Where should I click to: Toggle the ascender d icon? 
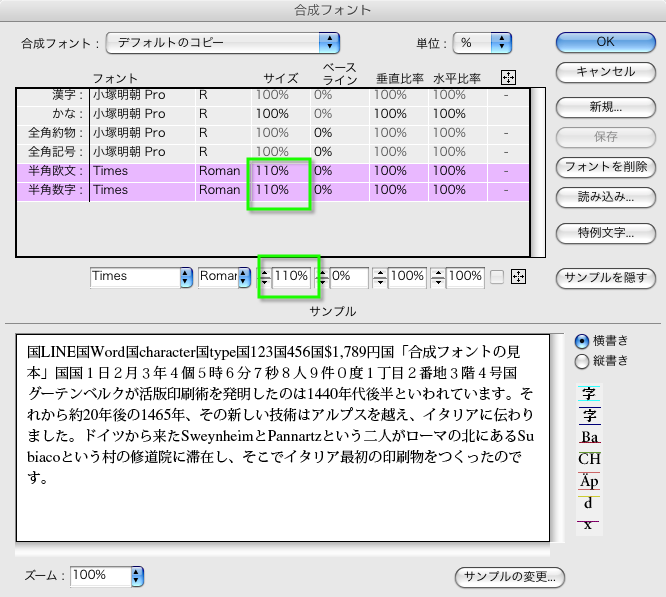588,503
